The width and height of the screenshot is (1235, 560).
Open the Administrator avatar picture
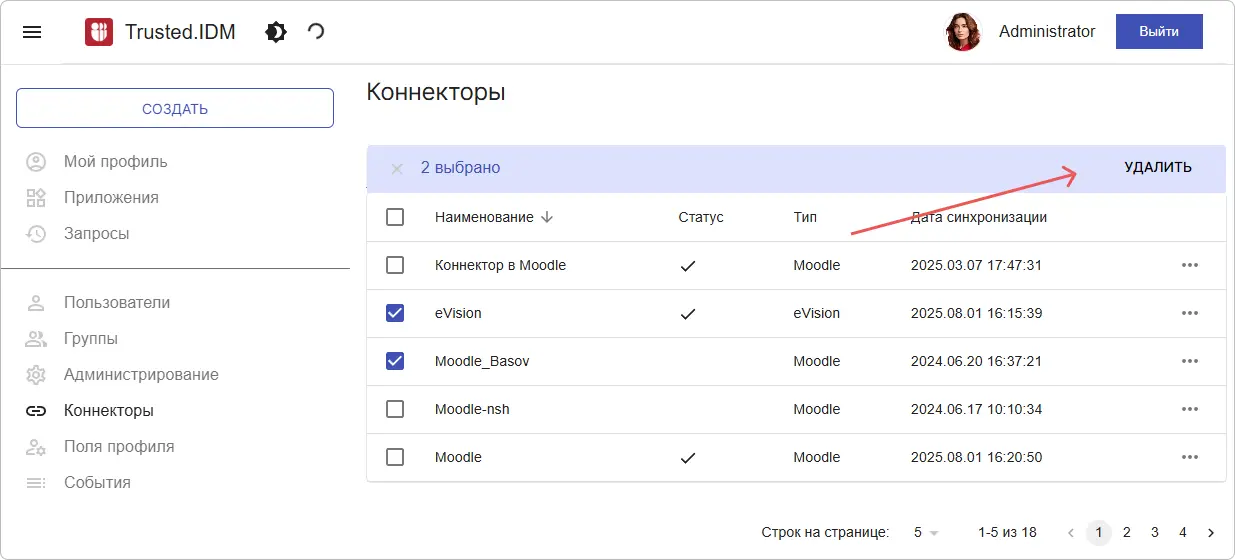pyautogui.click(x=963, y=32)
